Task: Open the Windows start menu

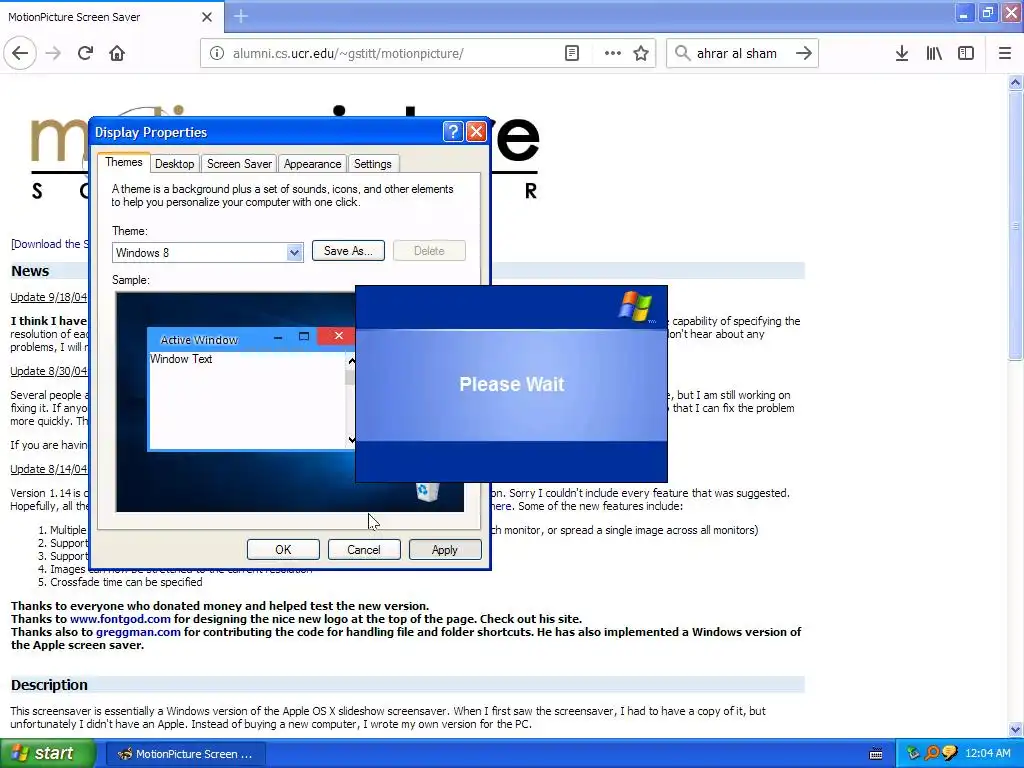Action: [x=47, y=754]
